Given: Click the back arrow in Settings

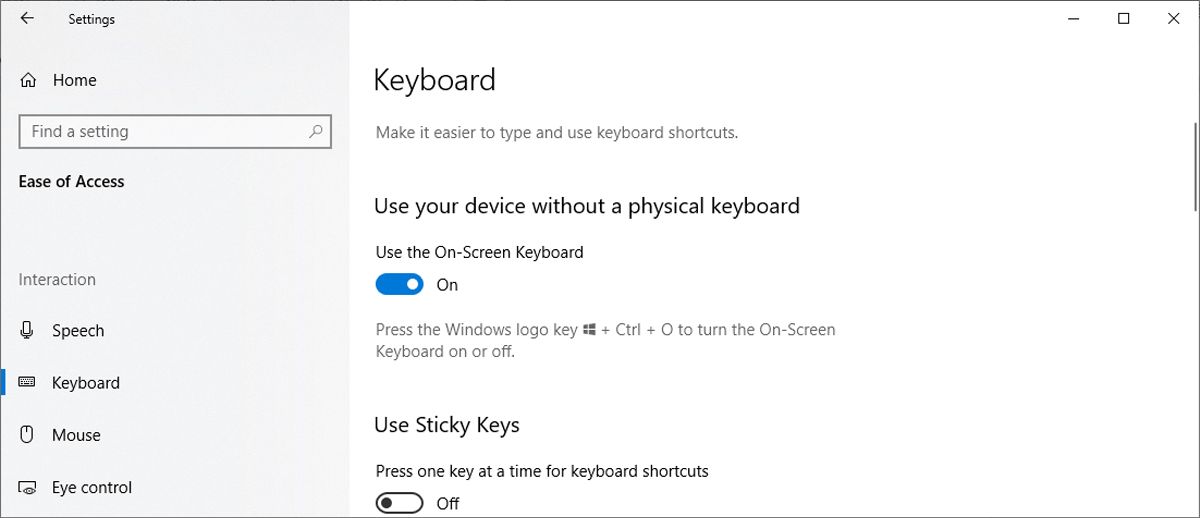Looking at the screenshot, I should tap(27, 19).
